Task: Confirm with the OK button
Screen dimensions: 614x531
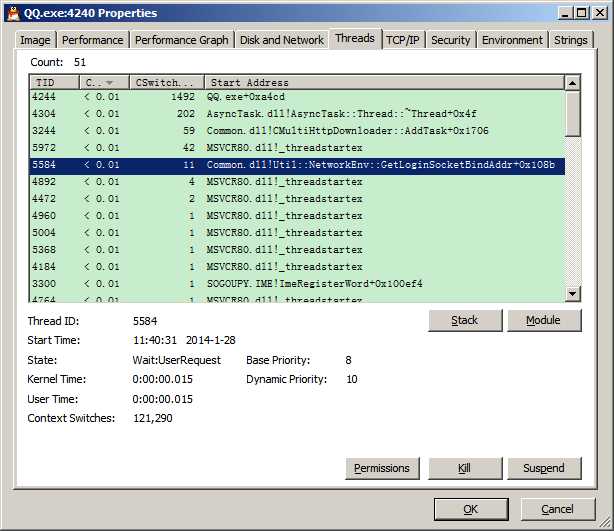Action: 471,509
